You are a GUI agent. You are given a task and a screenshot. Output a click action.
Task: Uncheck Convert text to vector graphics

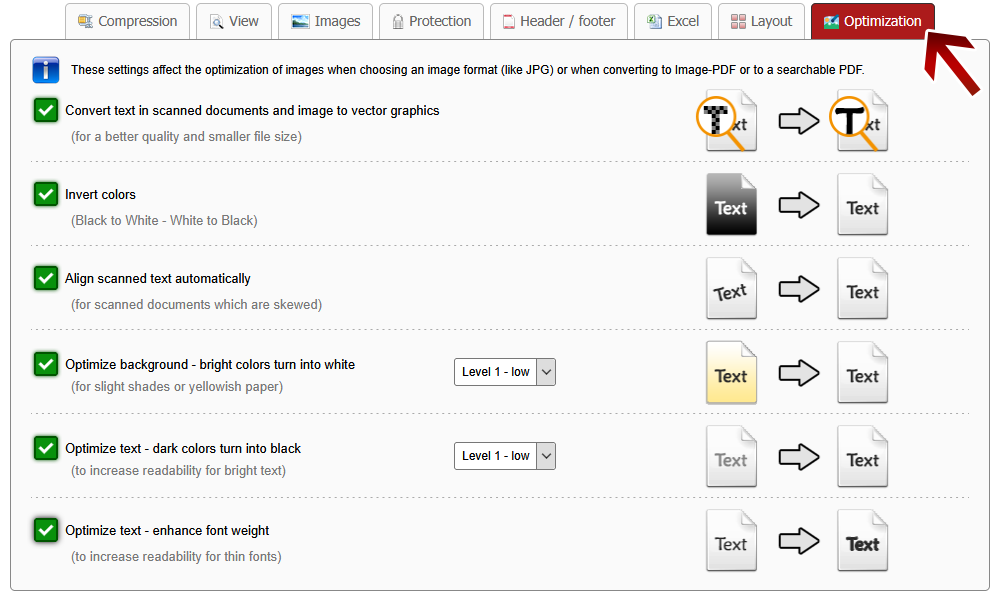point(46,110)
